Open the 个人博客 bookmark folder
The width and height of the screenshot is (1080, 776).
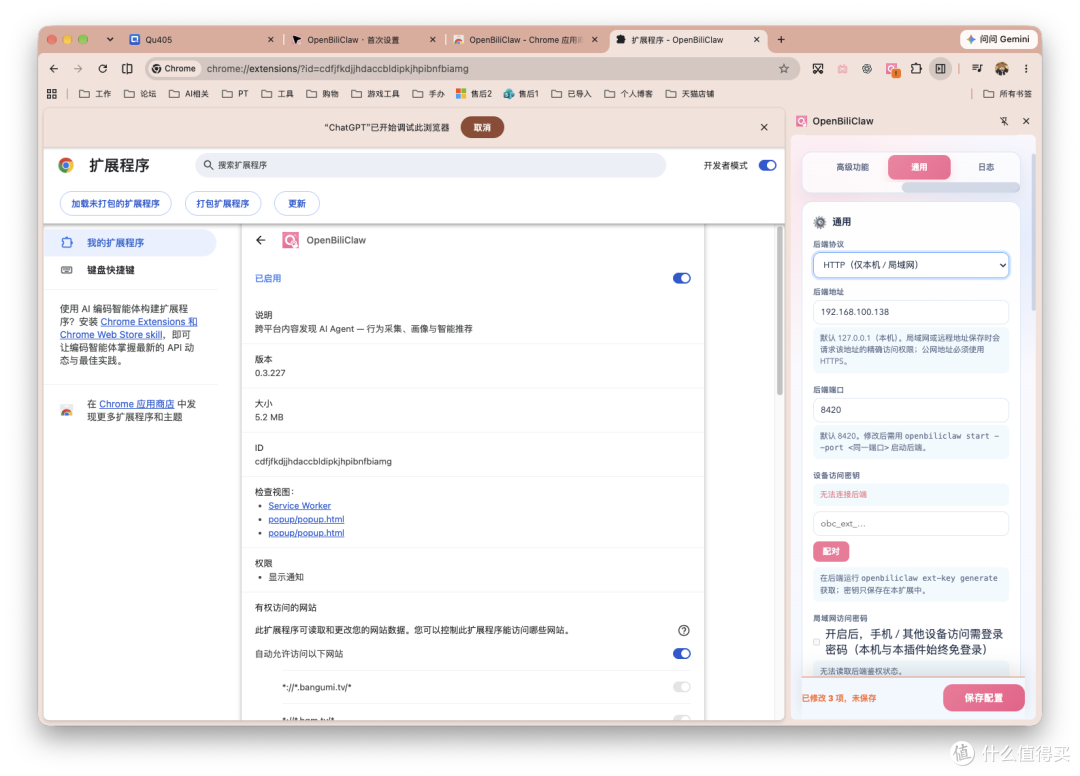pos(628,94)
